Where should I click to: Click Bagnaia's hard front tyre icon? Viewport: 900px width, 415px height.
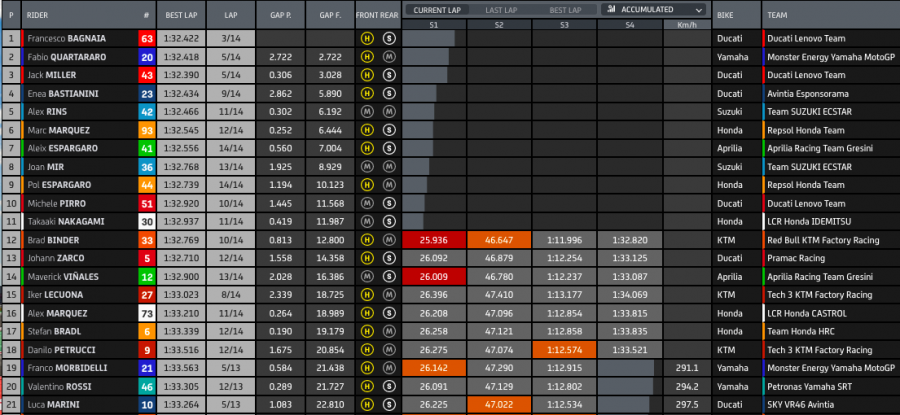tap(367, 39)
